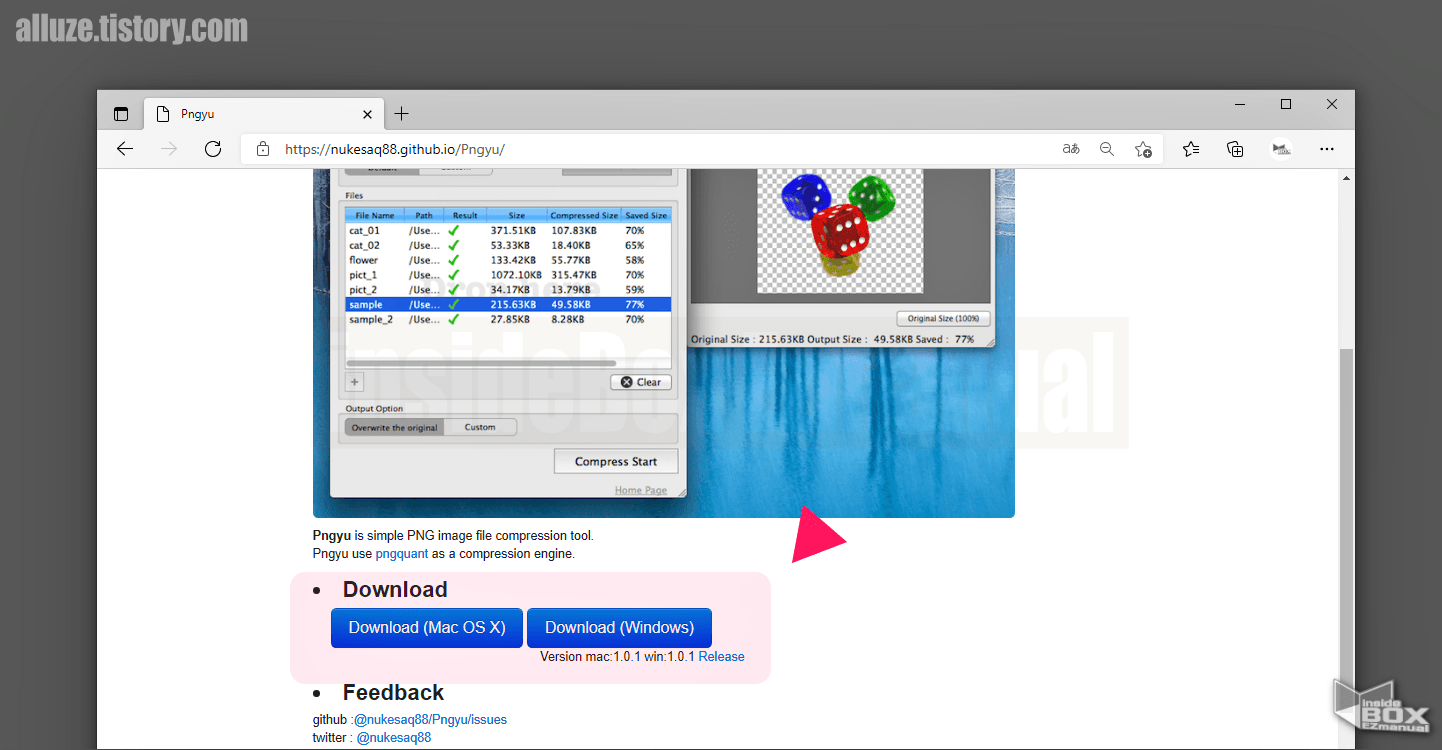This screenshot has width=1442, height=750.
Task: Click Download (Mac OS X) button
Action: 427,628
